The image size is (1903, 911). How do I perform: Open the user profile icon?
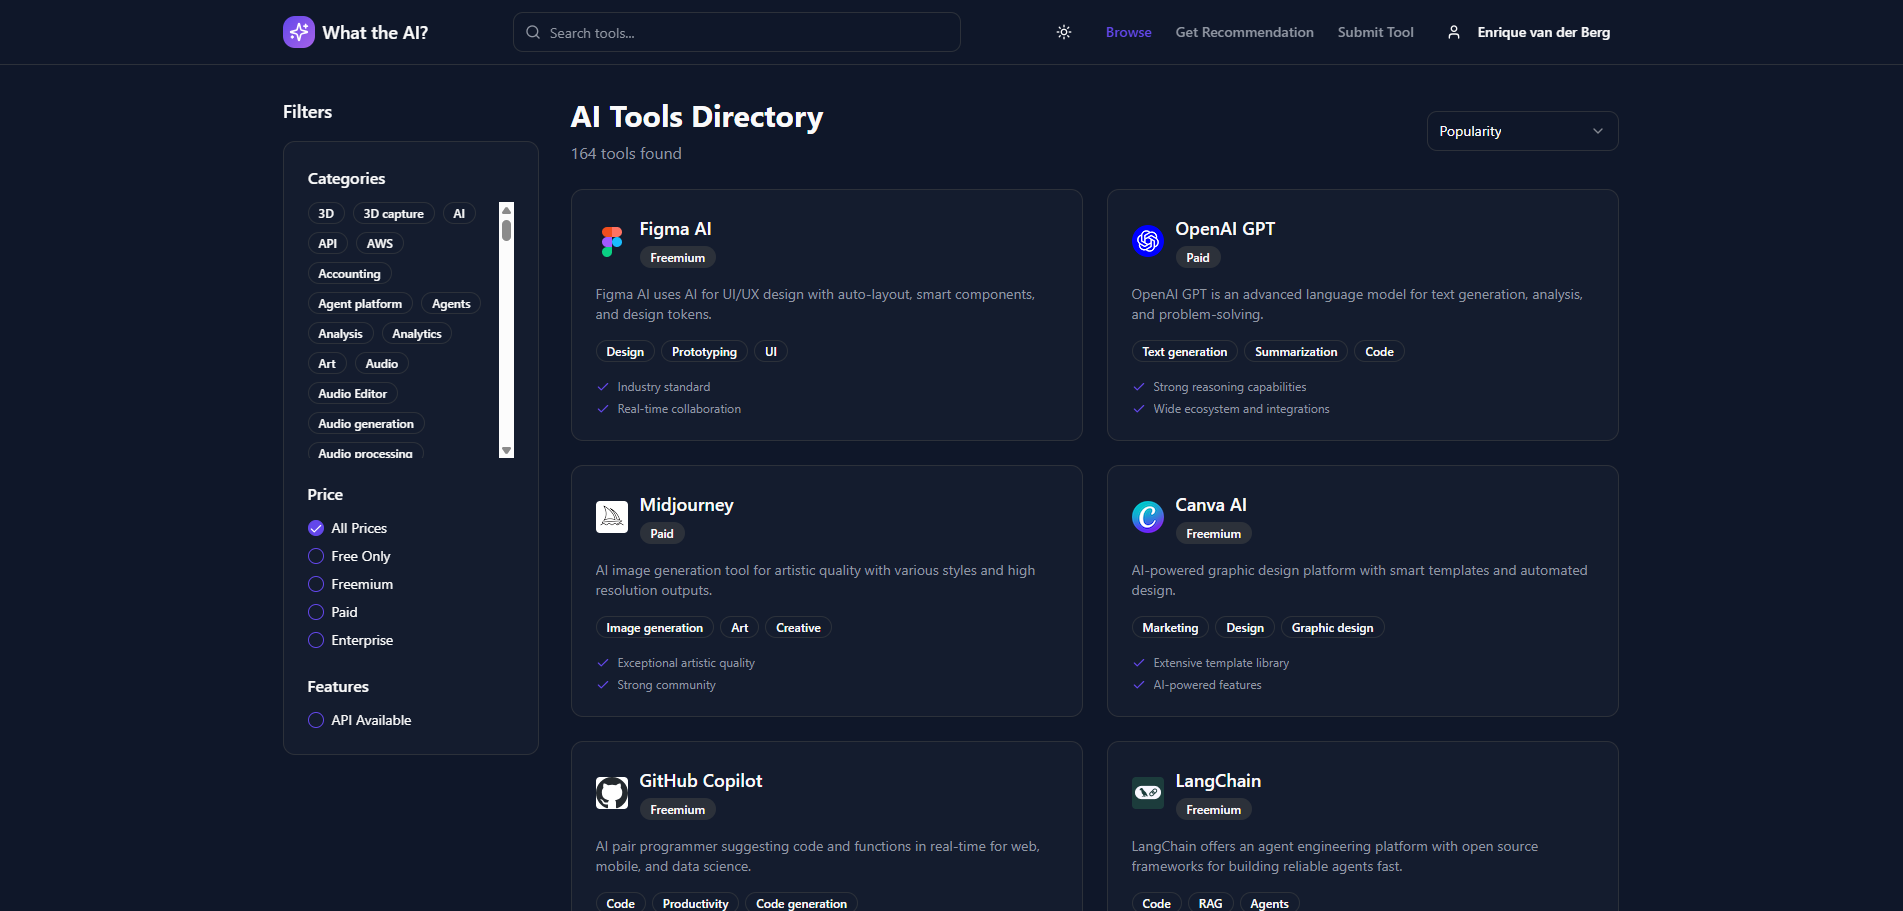[x=1453, y=31]
